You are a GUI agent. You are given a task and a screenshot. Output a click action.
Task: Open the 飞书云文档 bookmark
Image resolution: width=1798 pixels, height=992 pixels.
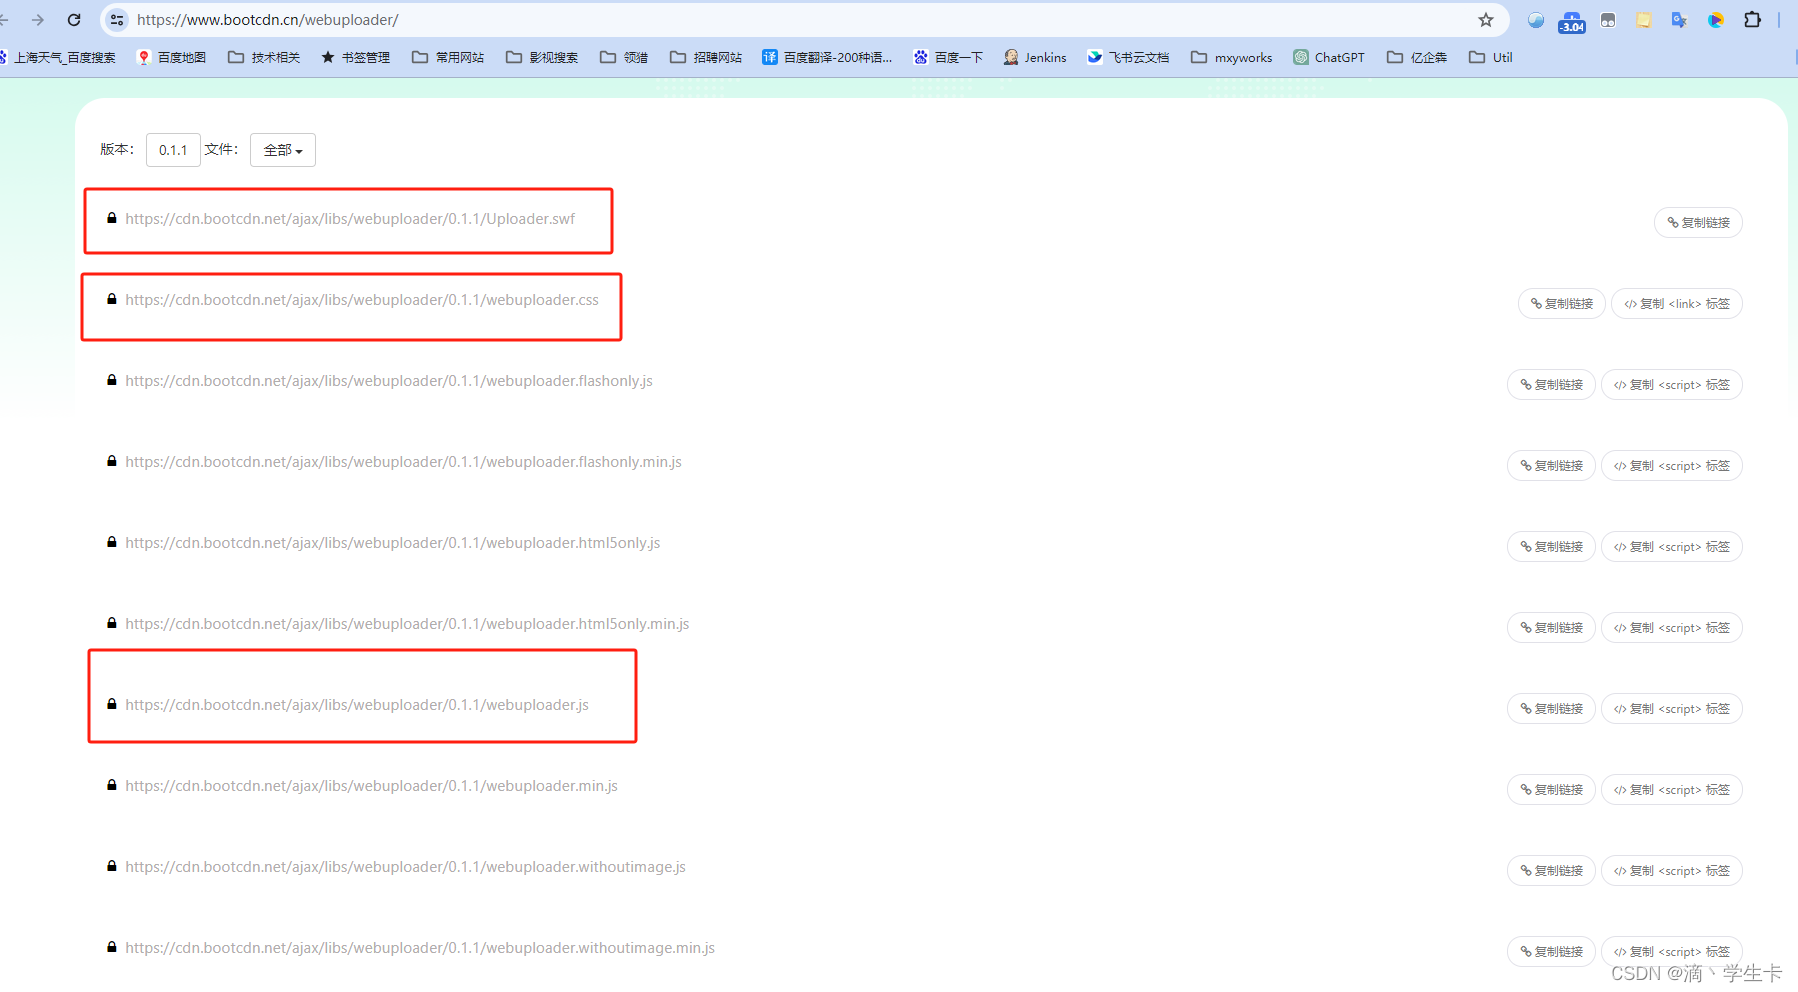pyautogui.click(x=1128, y=58)
